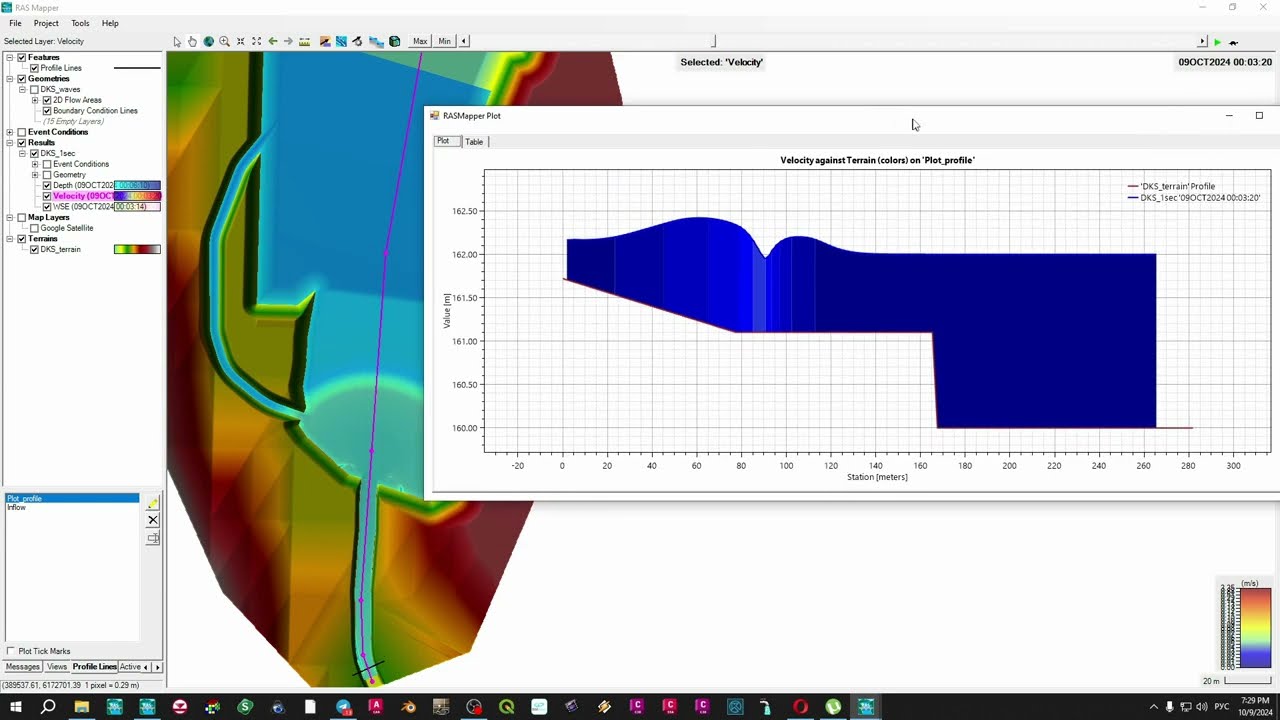The image size is (1280, 720).
Task: Select the measure ruler tool
Action: (305, 41)
